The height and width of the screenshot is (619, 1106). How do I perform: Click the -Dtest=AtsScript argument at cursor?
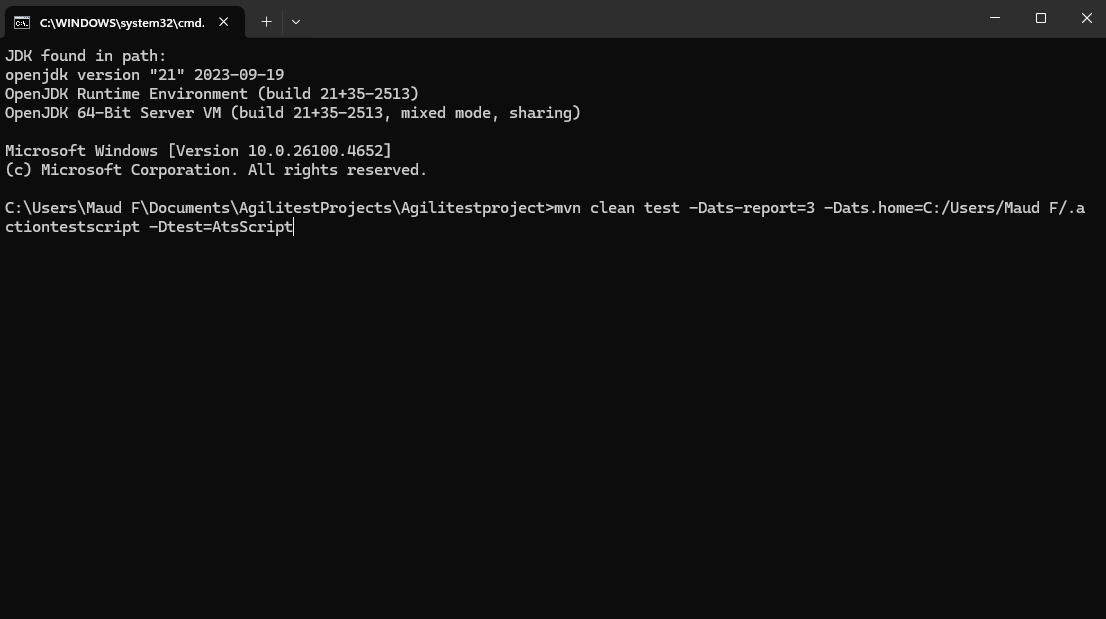[x=221, y=227]
